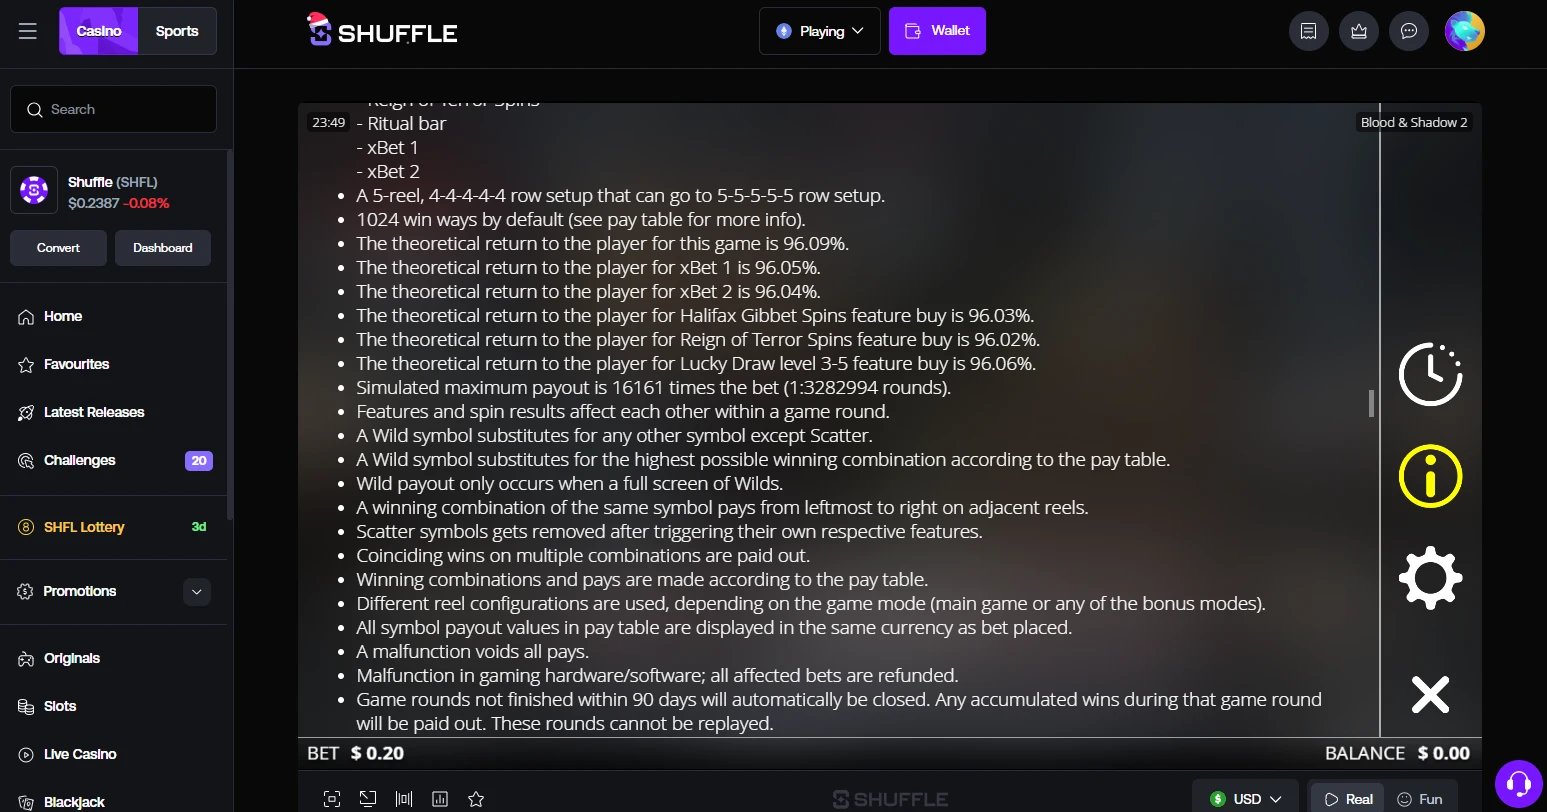Screen dimensions: 1547x812
Task: Click the game info scrollbar handle
Action: tap(1371, 403)
